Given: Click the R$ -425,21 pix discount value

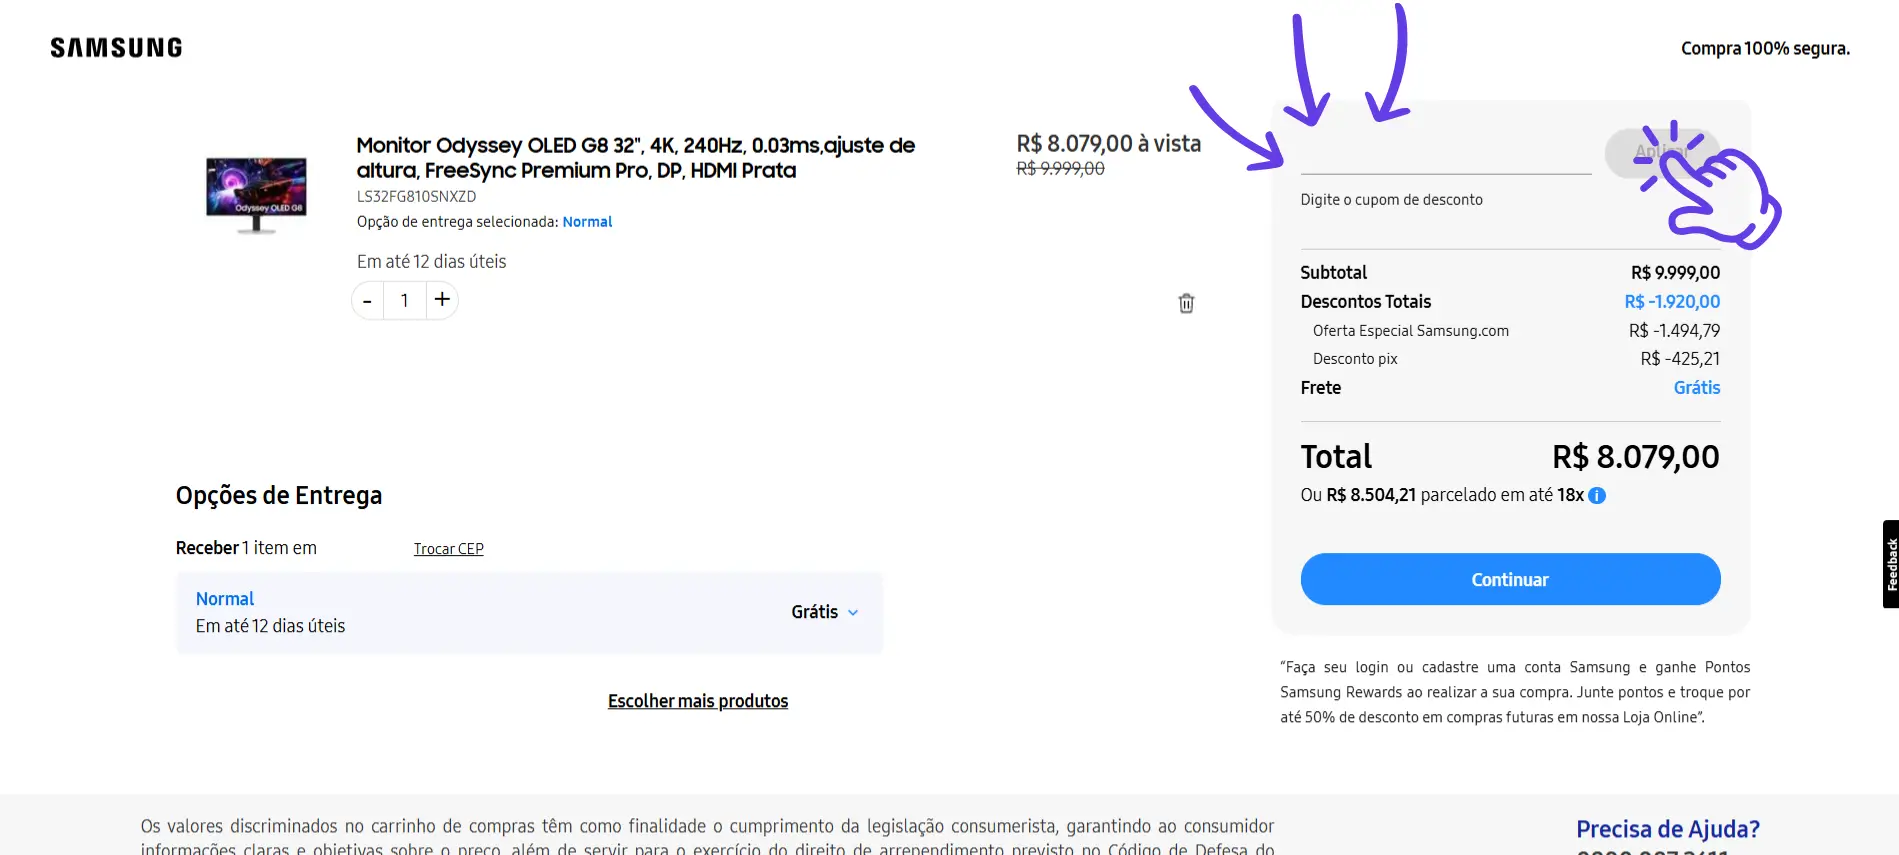Looking at the screenshot, I should click(x=1680, y=359).
